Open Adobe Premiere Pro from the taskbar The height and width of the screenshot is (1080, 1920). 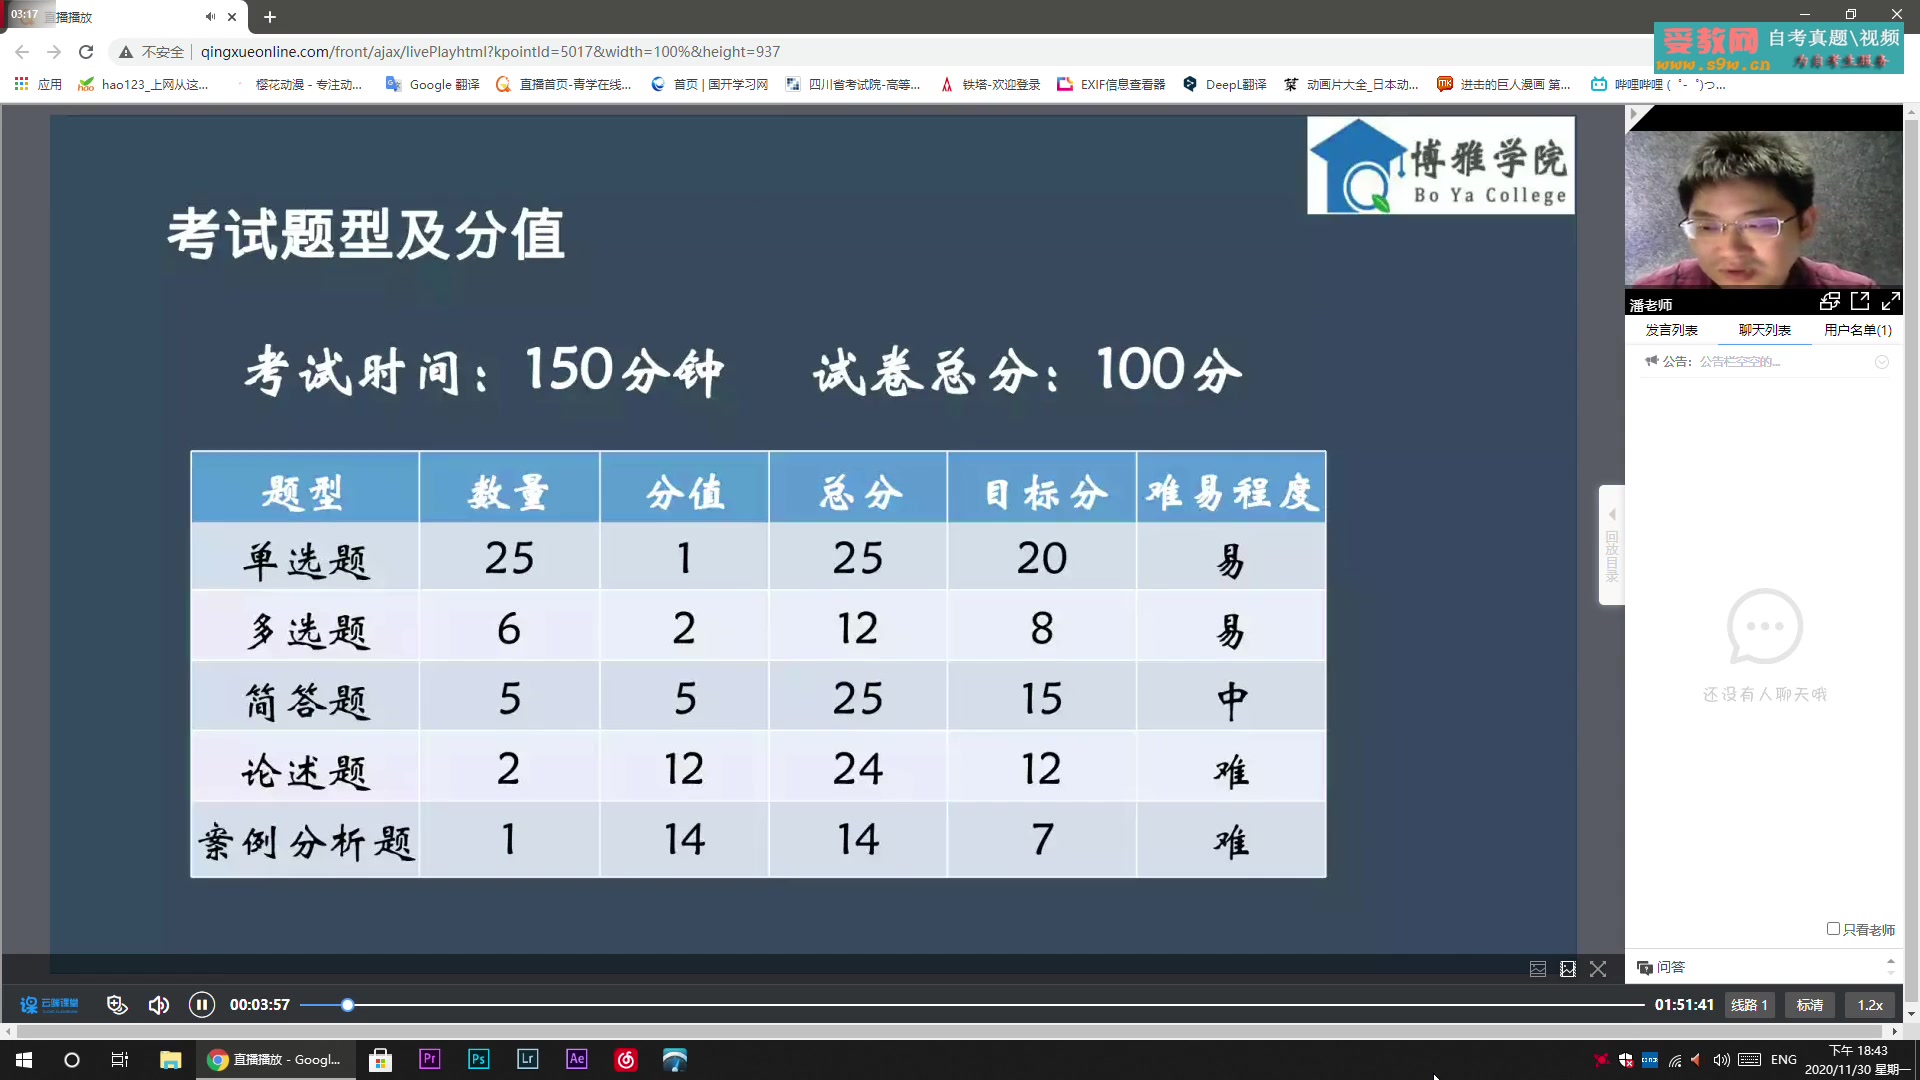429,1059
